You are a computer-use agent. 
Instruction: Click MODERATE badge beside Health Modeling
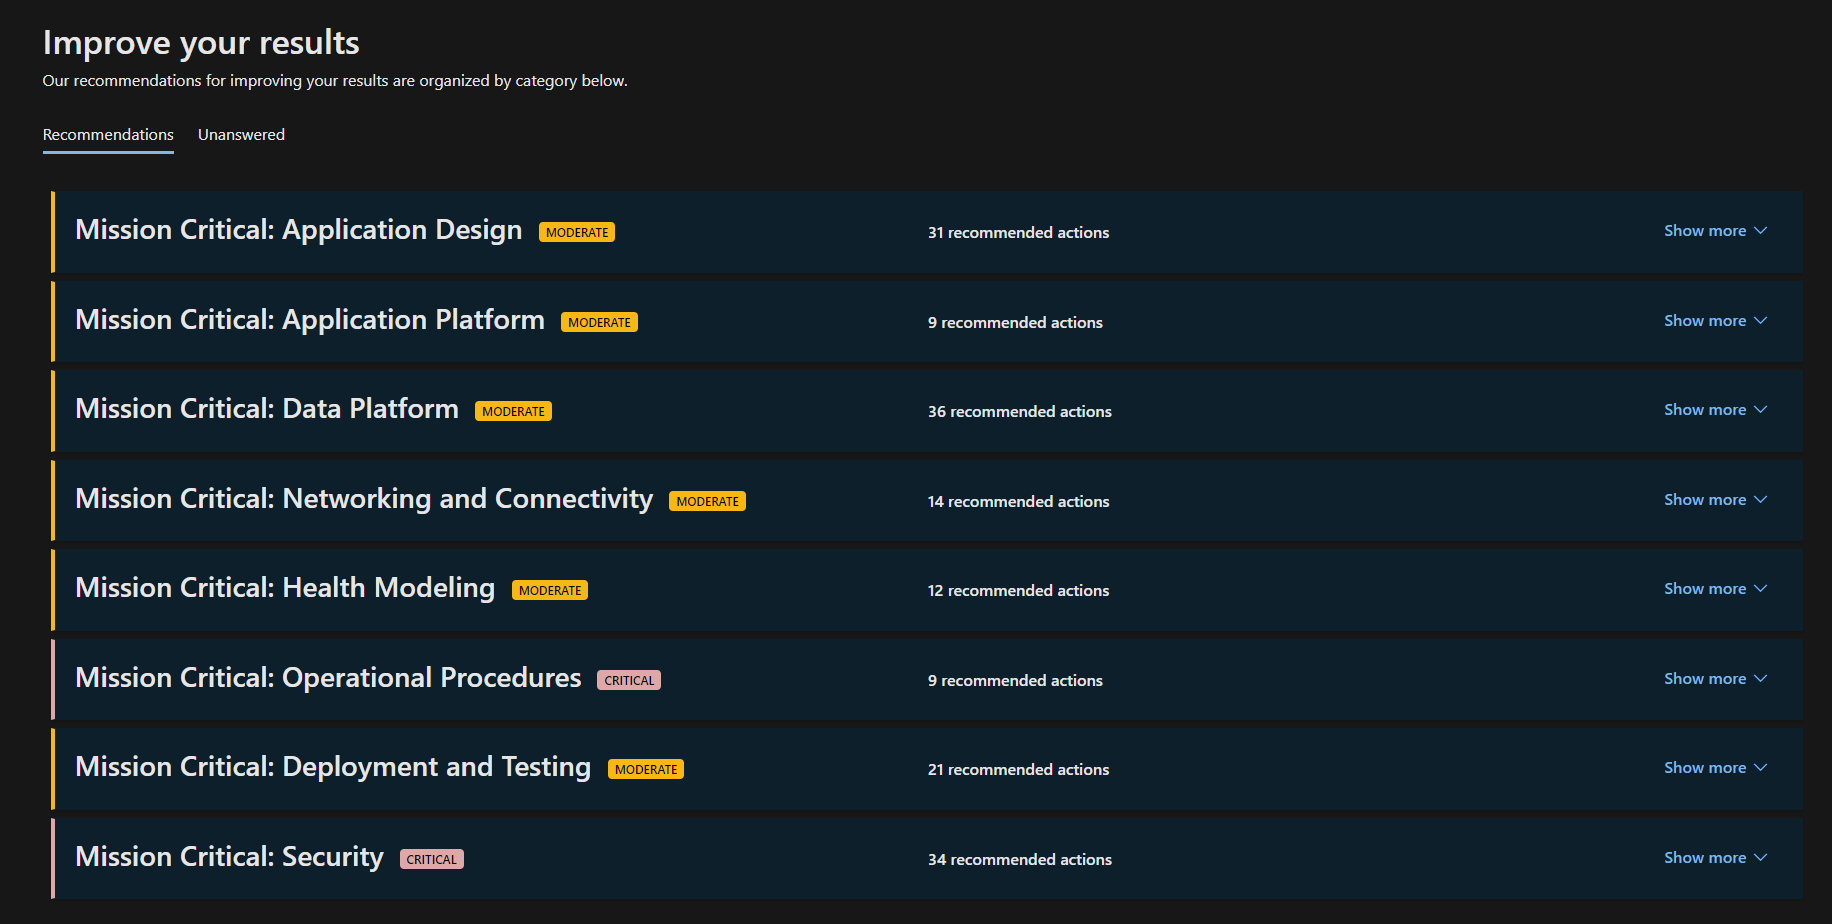[x=550, y=590]
